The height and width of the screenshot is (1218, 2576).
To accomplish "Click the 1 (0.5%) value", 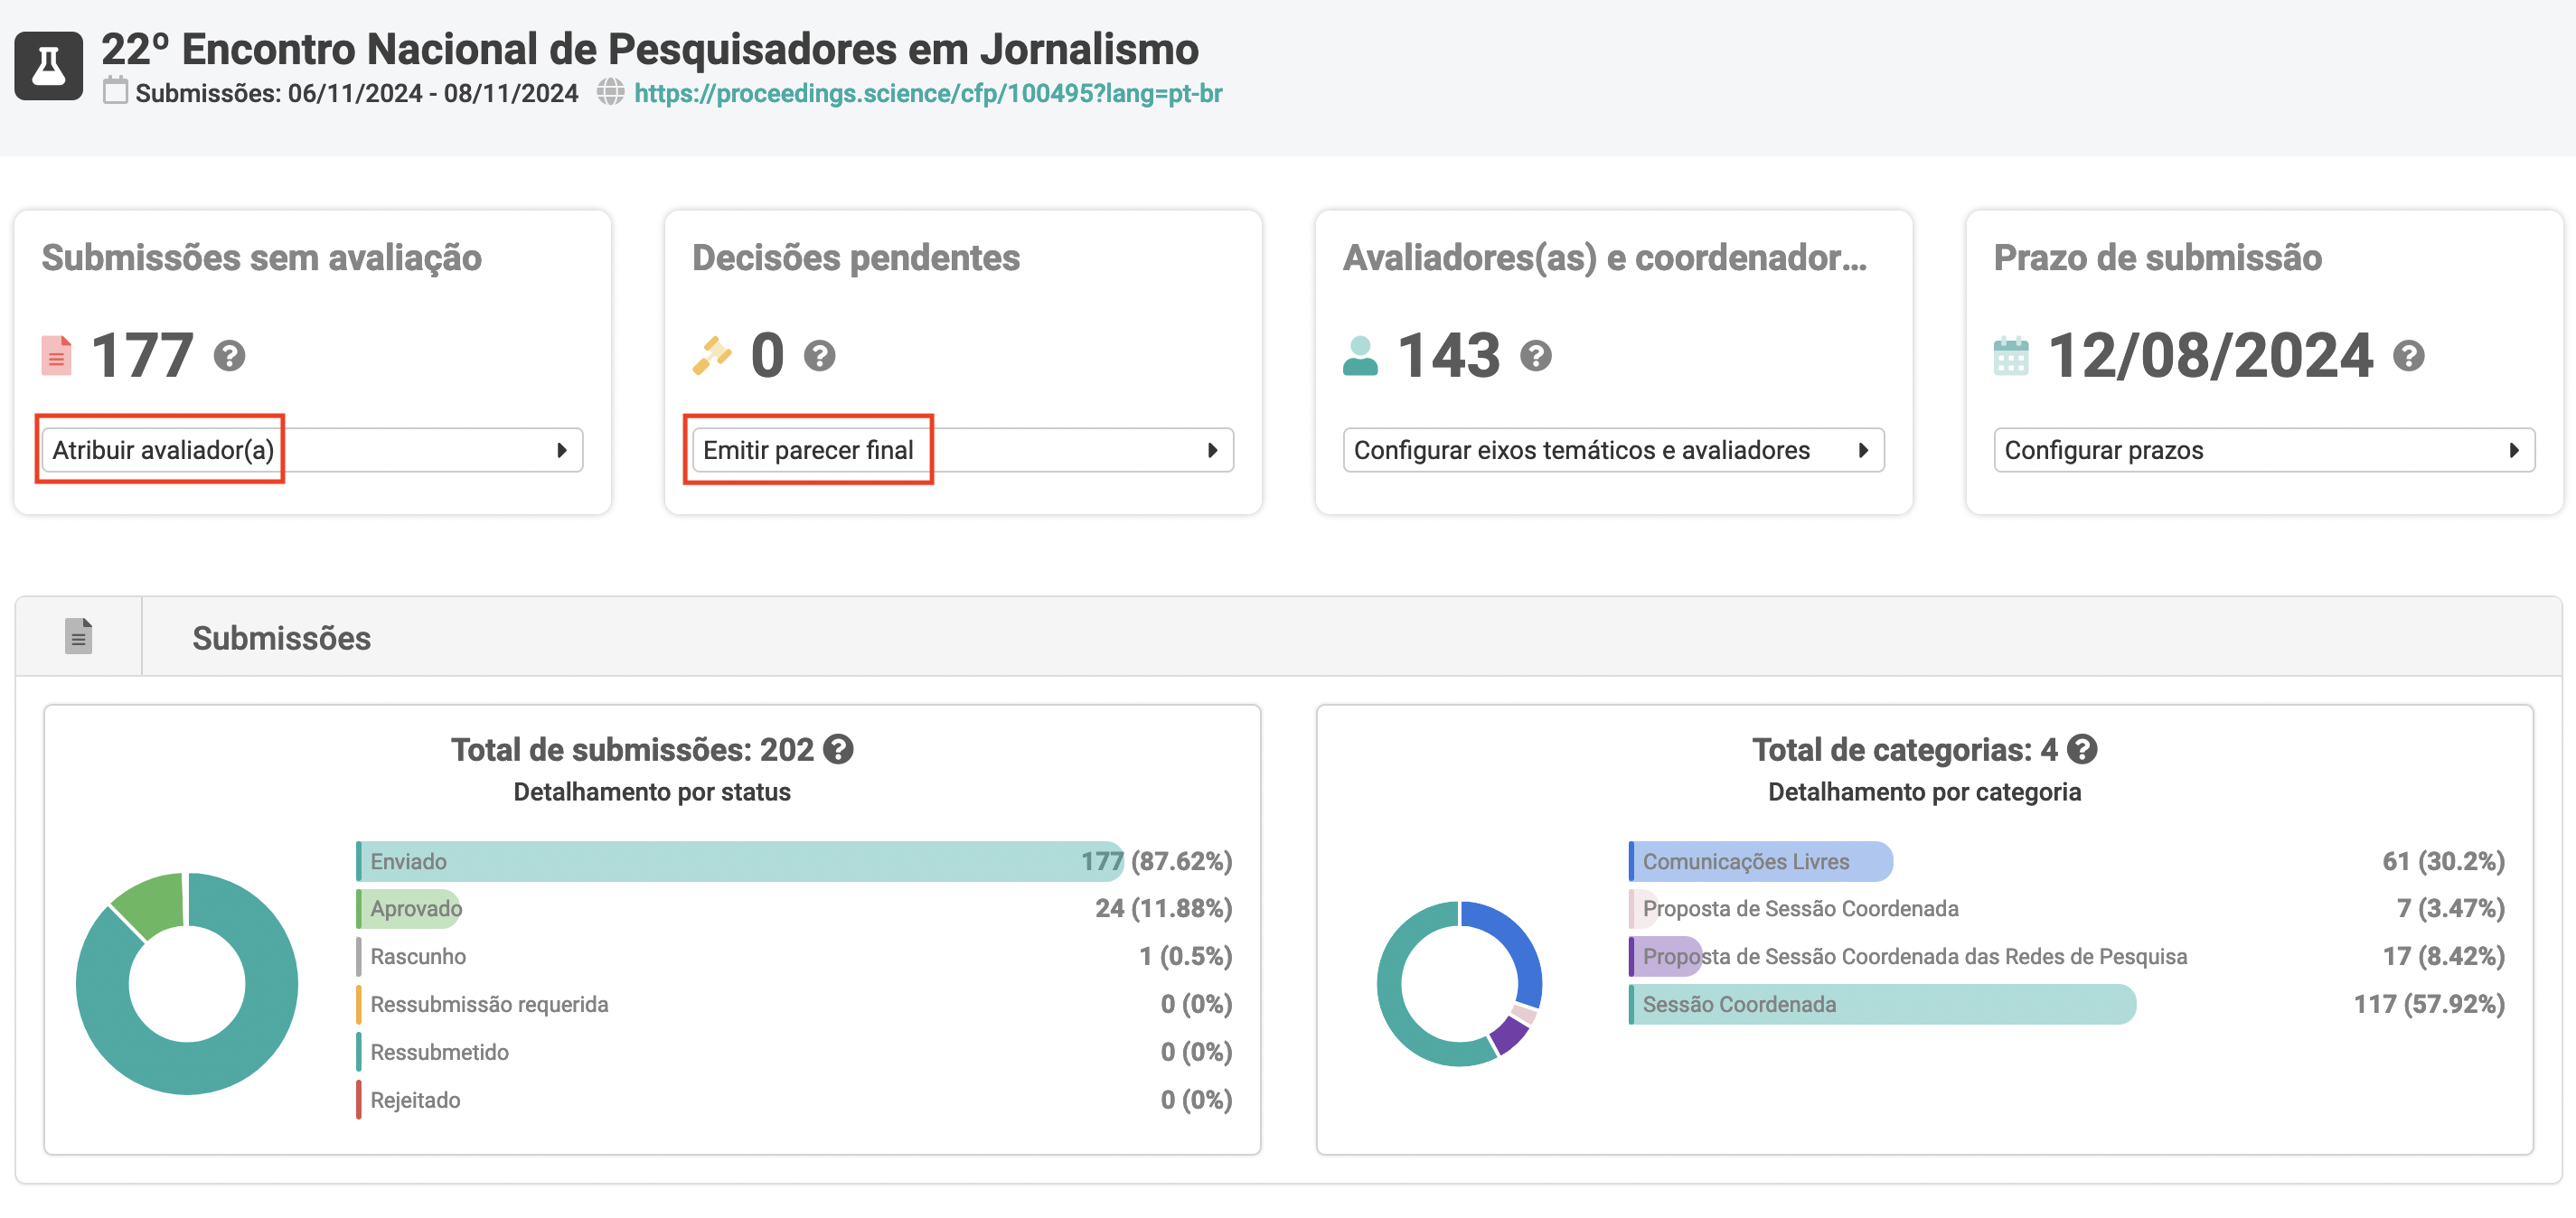I will point(1185,956).
